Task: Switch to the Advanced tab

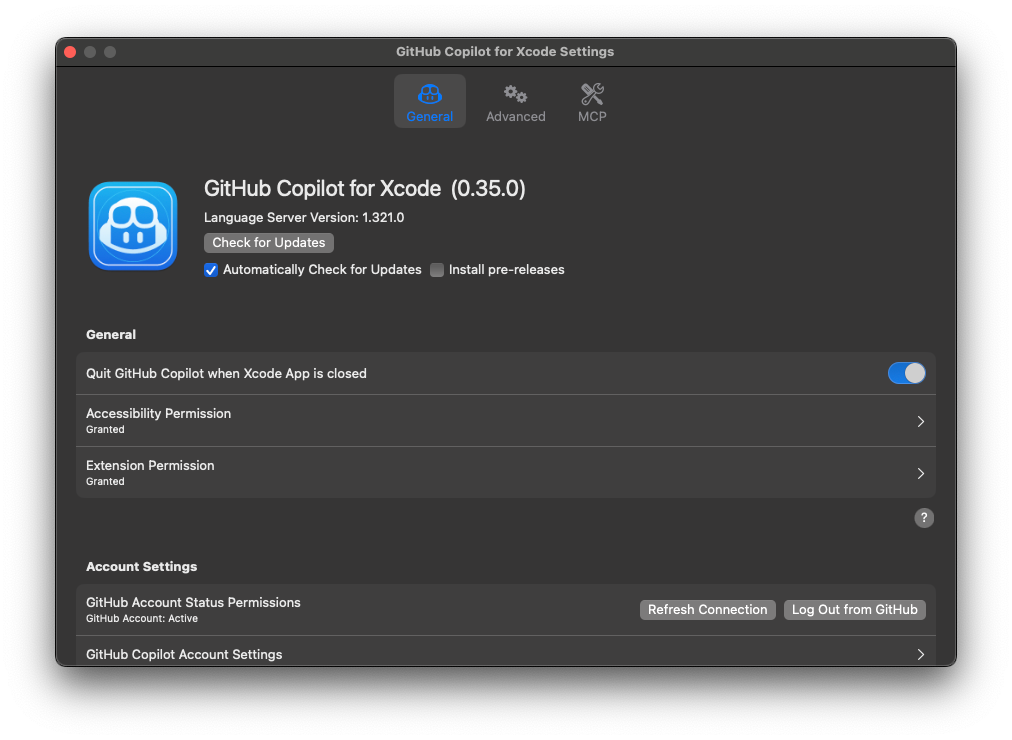Action: pos(515,103)
